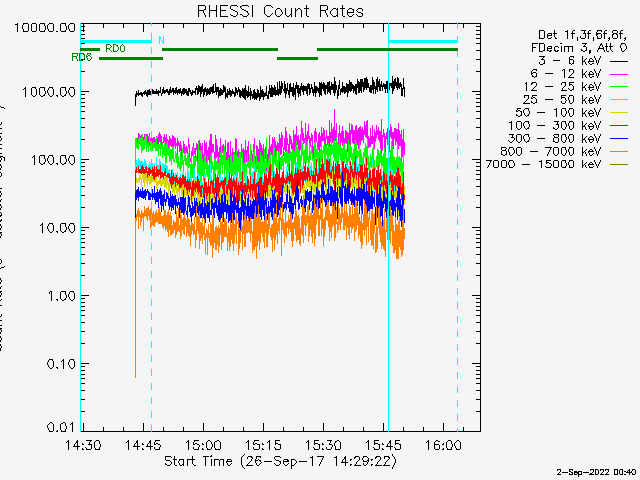The image size is (640, 480).
Task: Click the 14:30 time axis label
Action: 83,445
